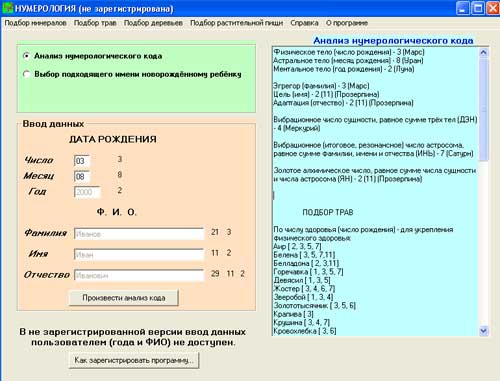Open the 'Подбор деревьев' menu

153,23
